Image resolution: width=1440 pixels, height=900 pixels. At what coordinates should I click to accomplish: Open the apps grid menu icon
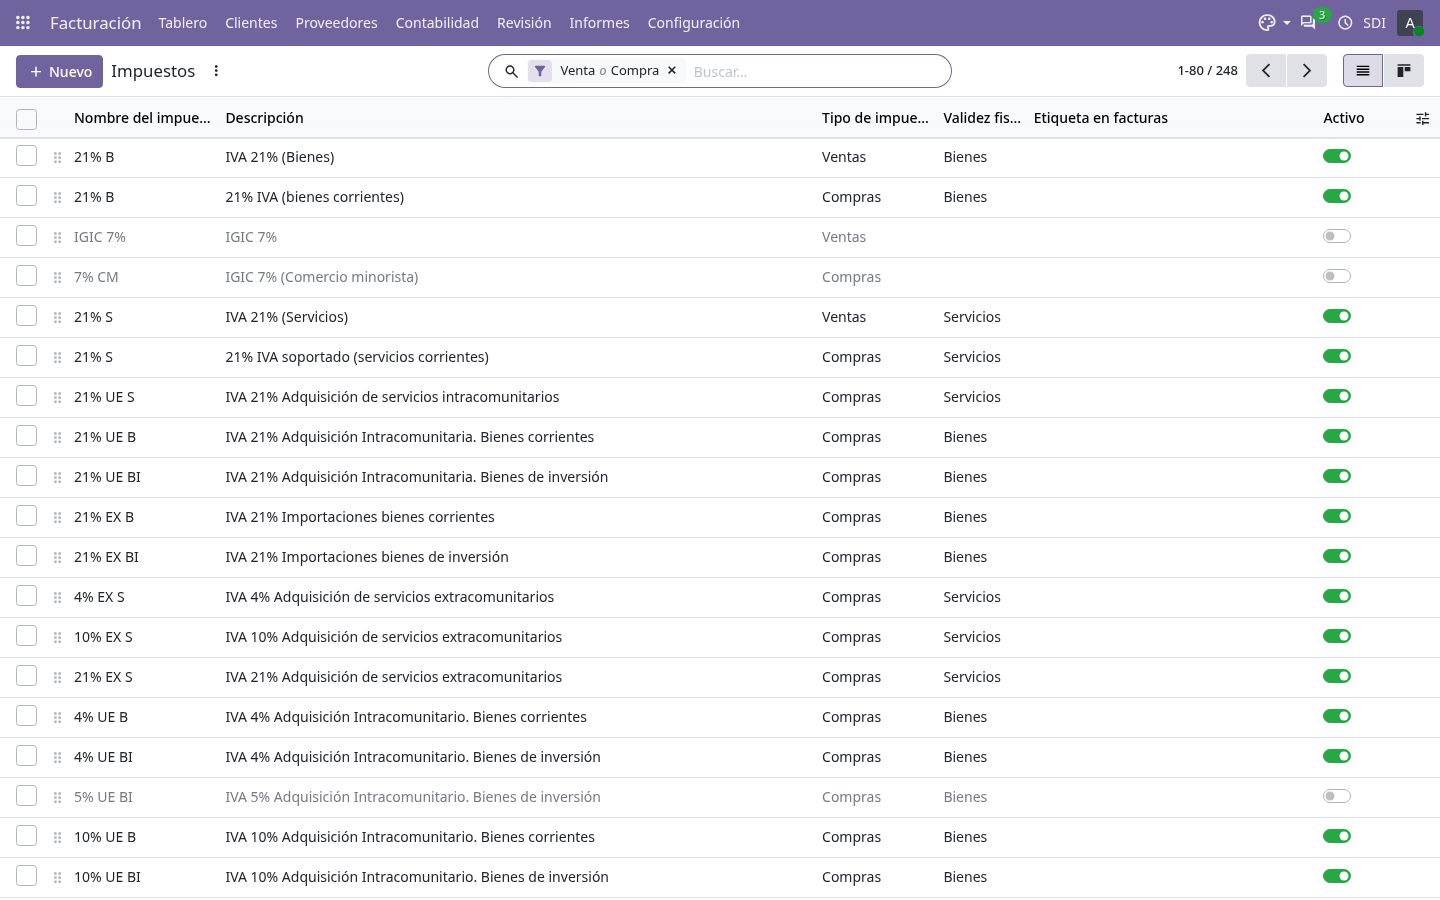point(23,22)
